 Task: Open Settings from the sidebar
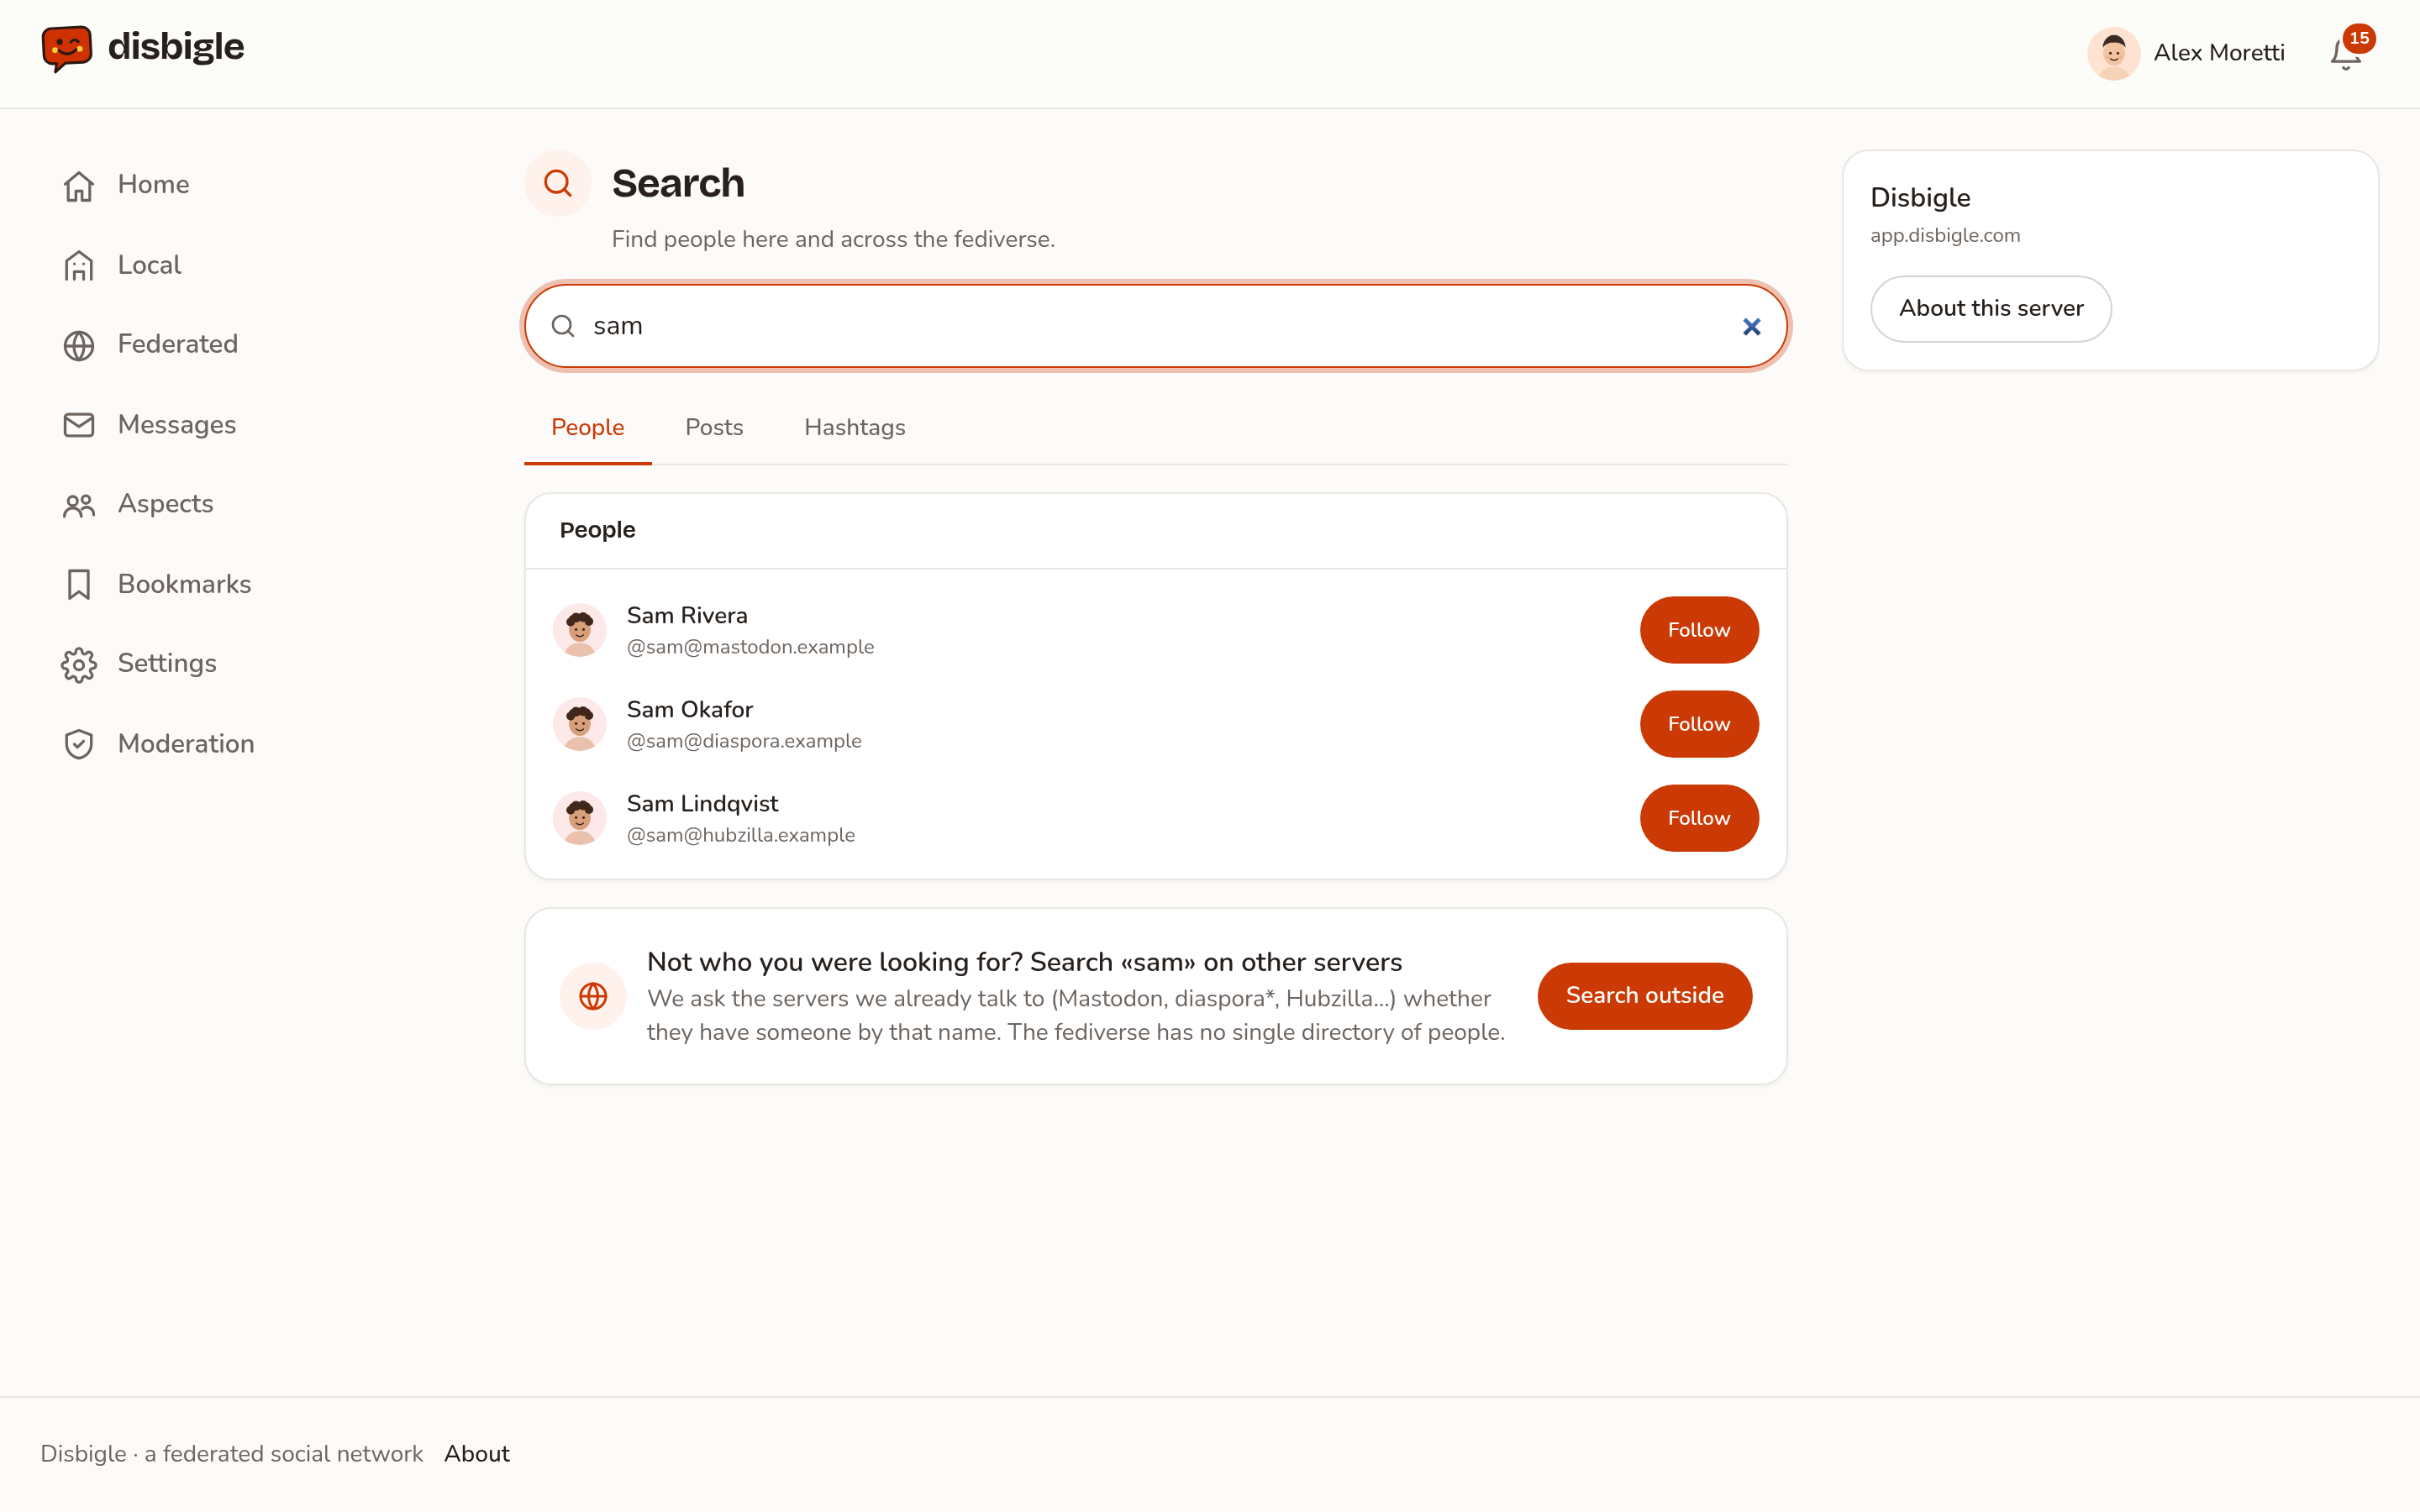pos(167,664)
